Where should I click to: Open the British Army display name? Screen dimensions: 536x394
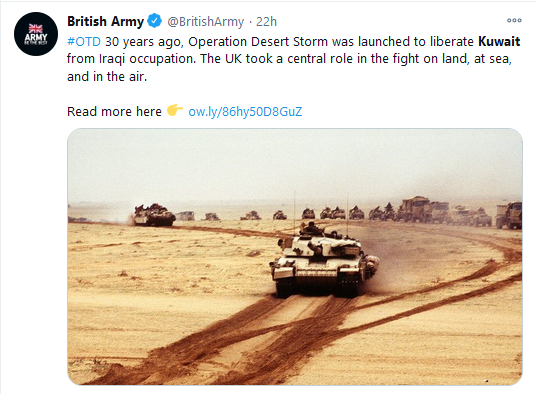pyautogui.click(x=105, y=21)
